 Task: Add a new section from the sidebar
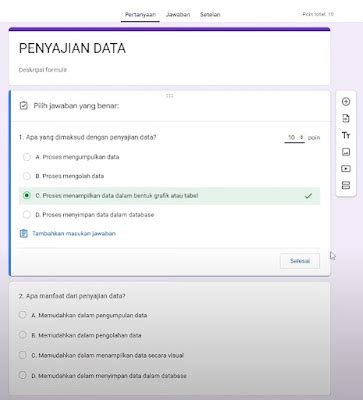pos(346,185)
